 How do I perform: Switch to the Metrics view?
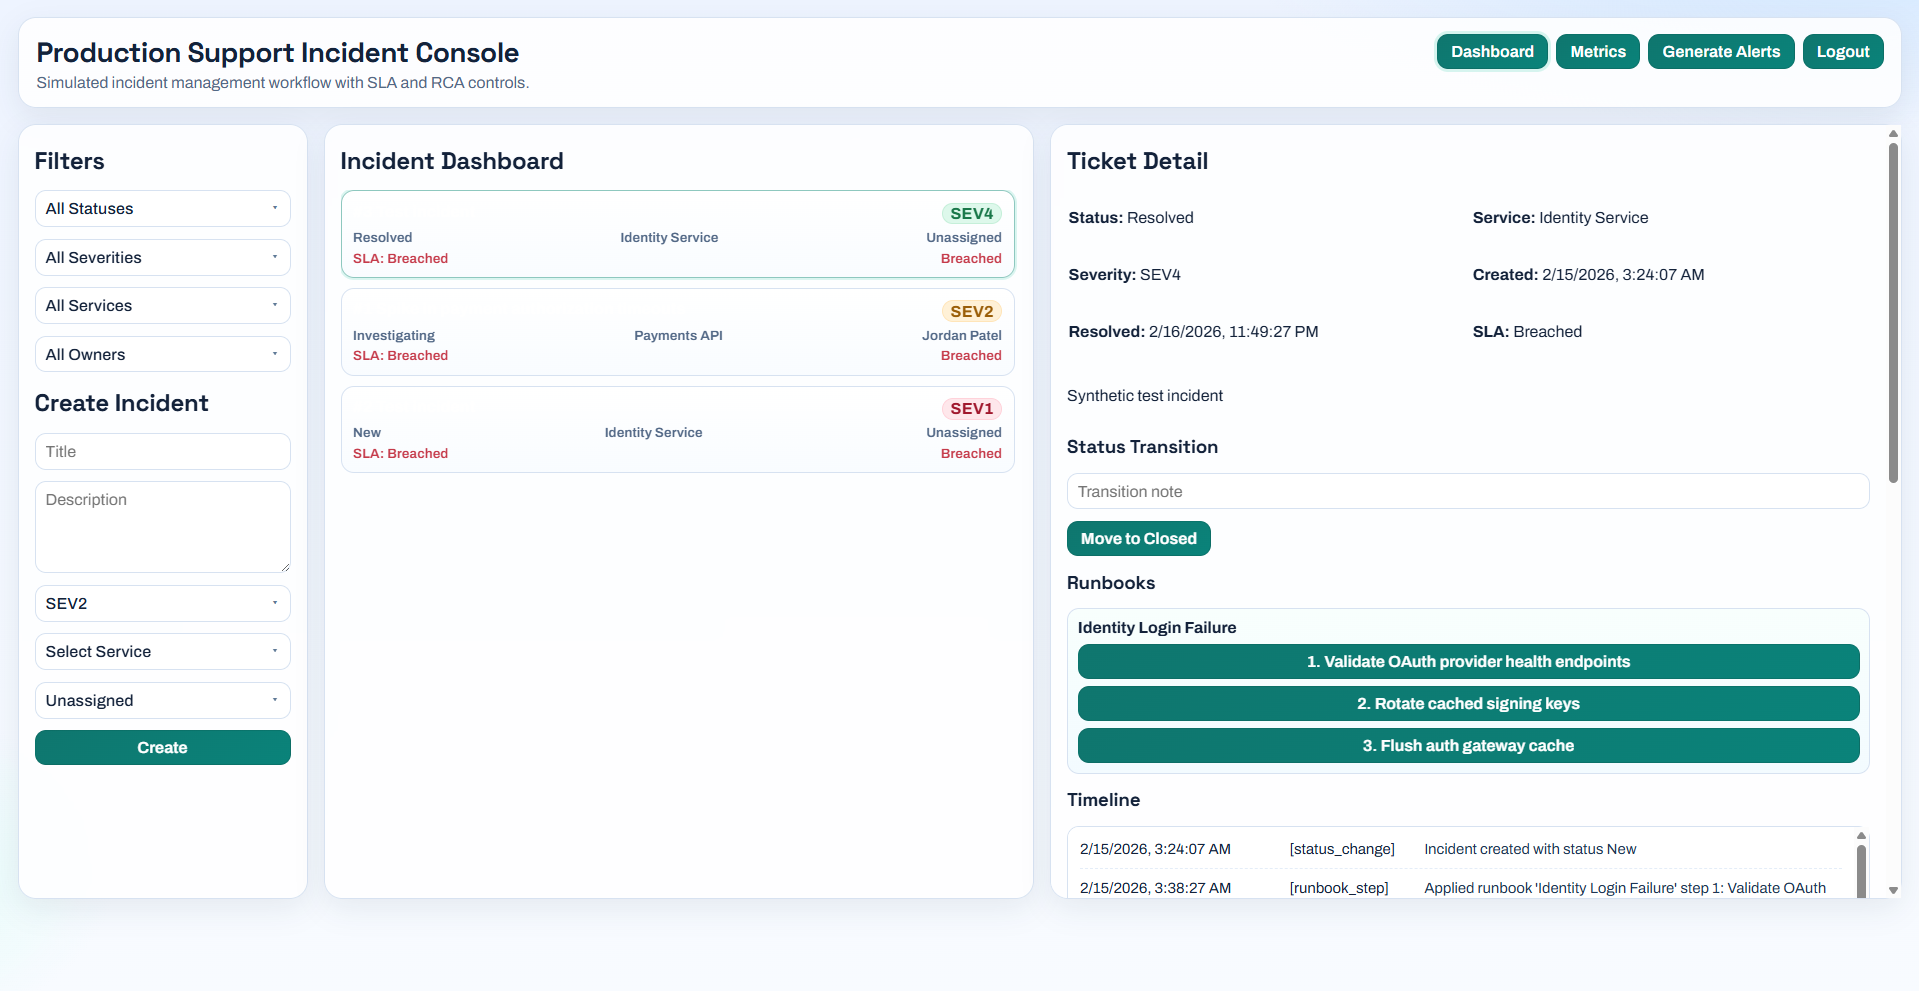point(1596,51)
